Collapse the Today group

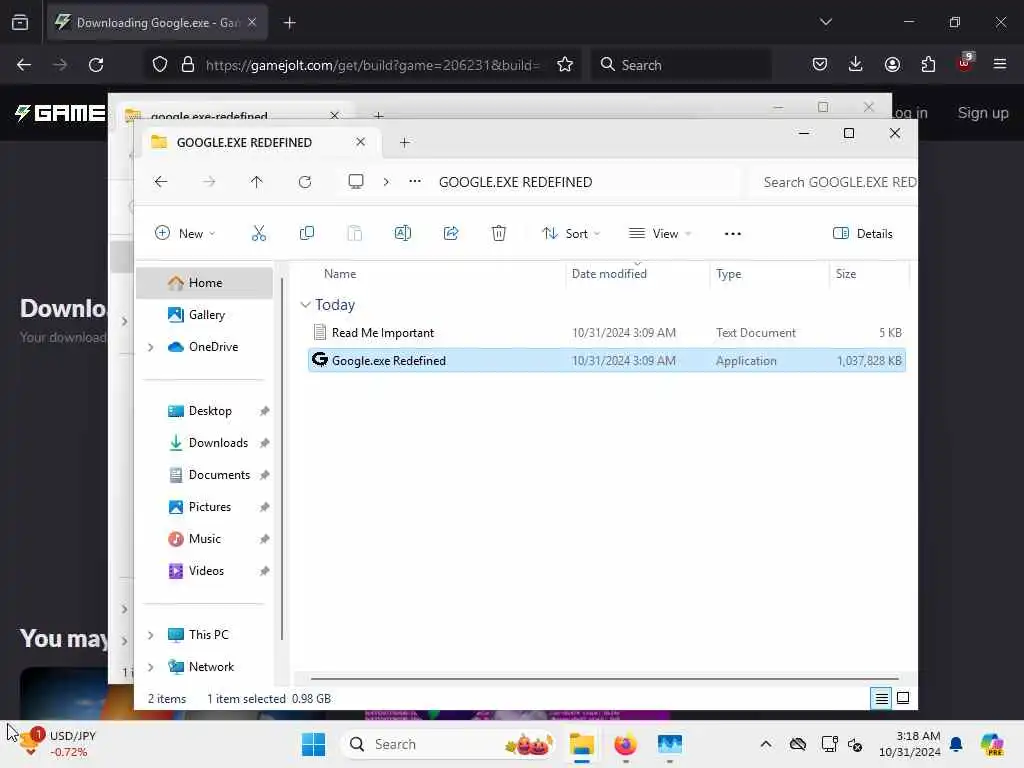[x=305, y=305]
